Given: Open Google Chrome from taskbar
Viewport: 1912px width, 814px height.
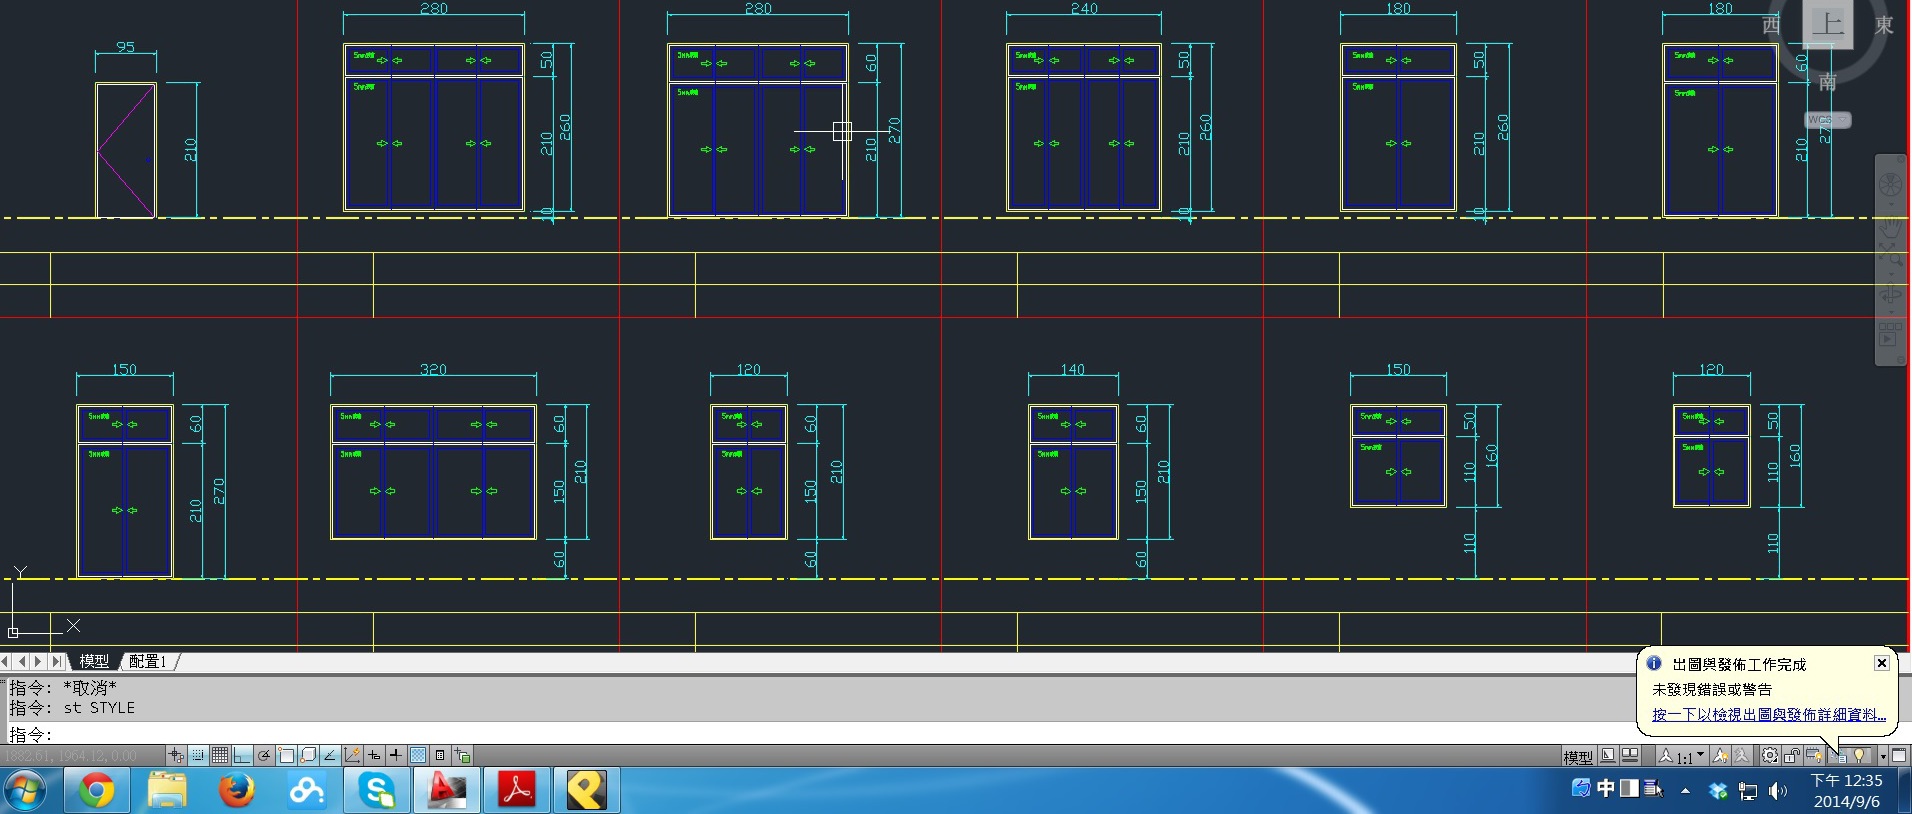Looking at the screenshot, I should tap(97, 791).
